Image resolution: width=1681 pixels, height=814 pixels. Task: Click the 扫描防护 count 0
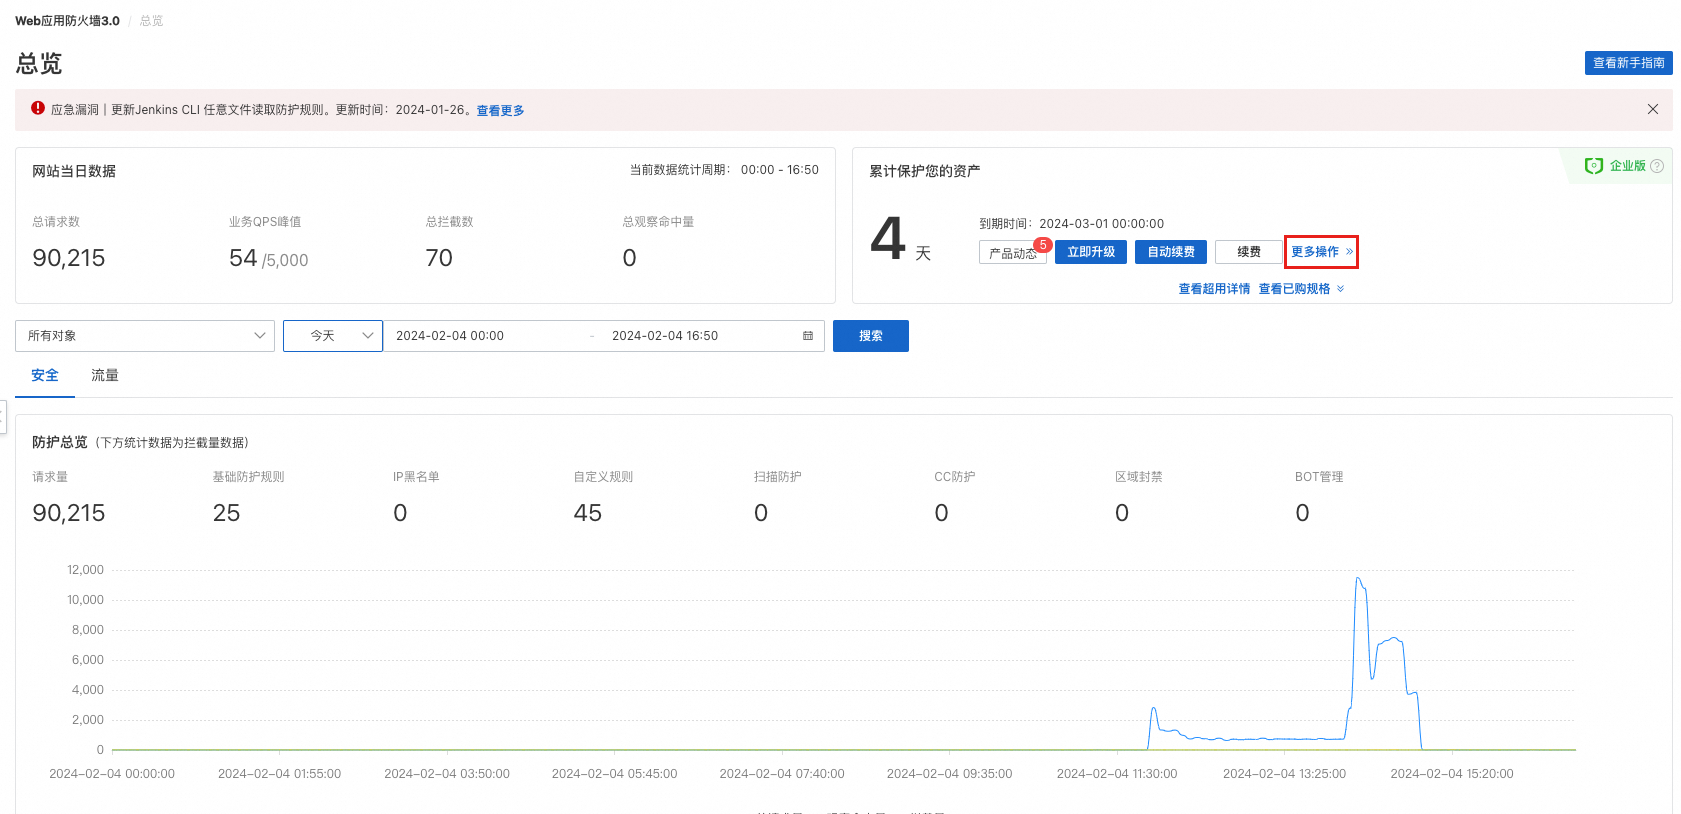tap(761, 513)
